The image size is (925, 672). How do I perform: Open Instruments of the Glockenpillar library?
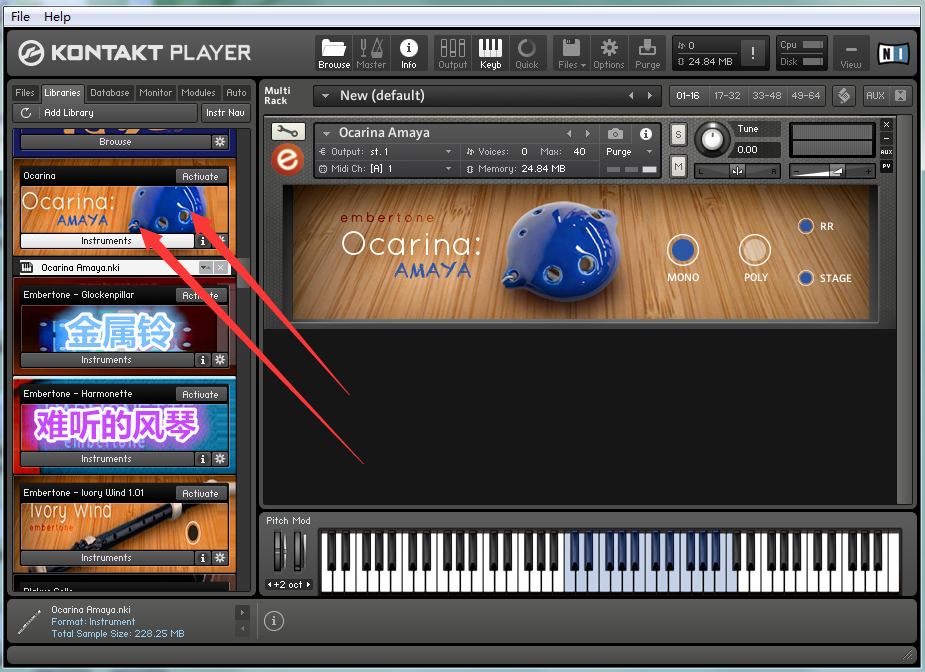pos(107,360)
